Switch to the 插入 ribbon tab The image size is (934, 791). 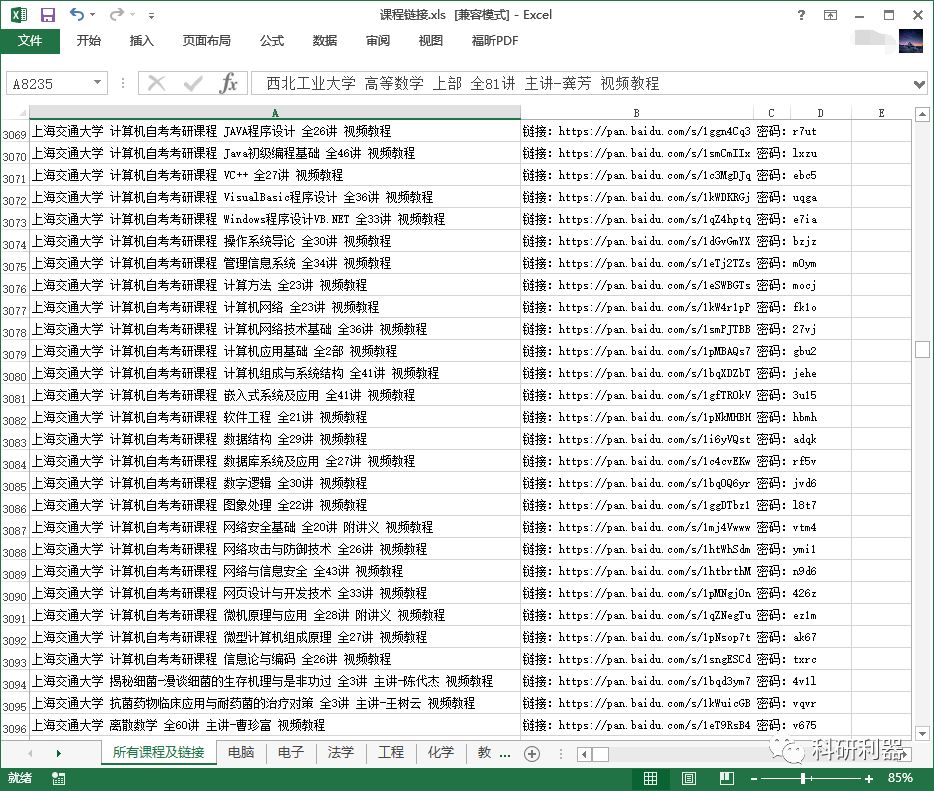(x=141, y=41)
